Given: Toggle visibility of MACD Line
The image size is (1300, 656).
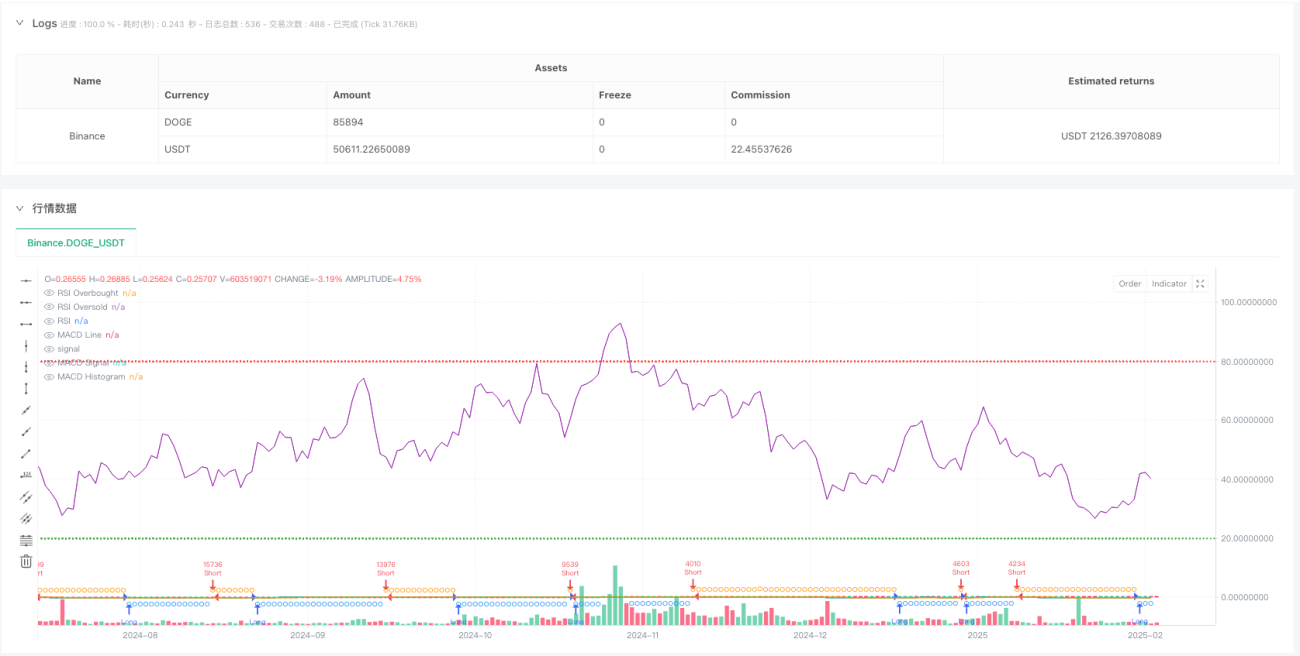Looking at the screenshot, I should [49, 335].
